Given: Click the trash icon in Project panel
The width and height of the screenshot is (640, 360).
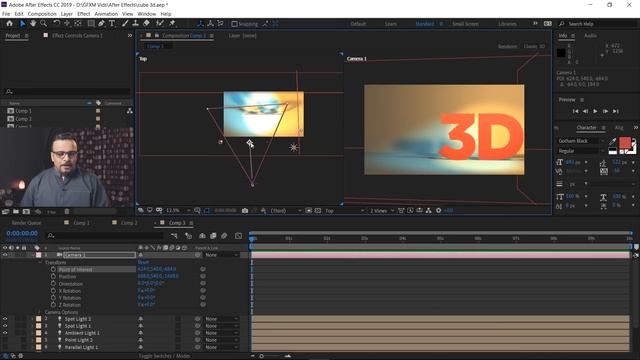Looking at the screenshot, I should pos(67,211).
